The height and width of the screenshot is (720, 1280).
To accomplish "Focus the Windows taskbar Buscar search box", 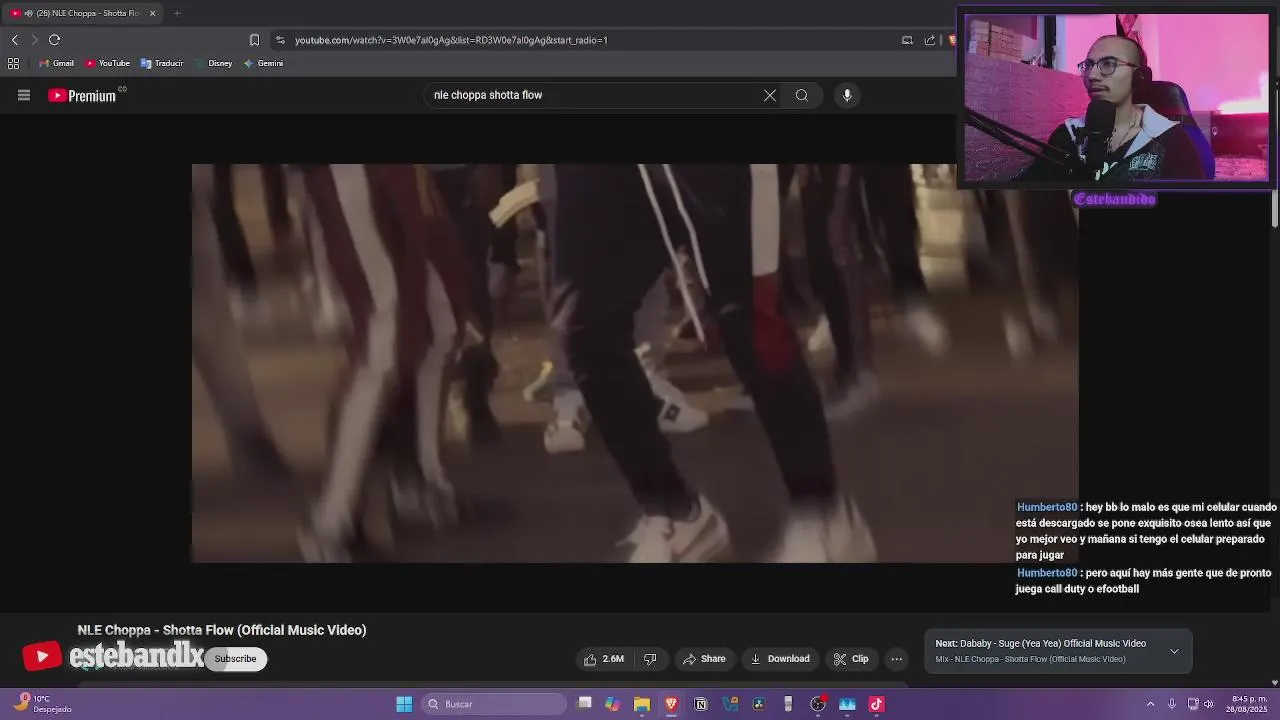I will (x=494, y=704).
